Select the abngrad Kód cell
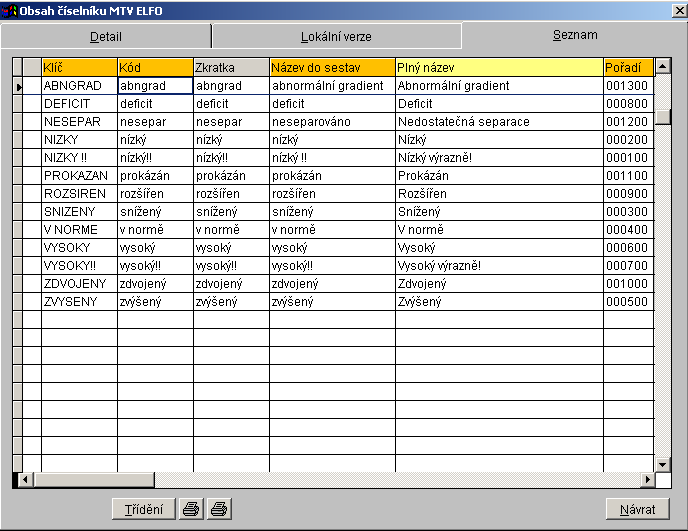The width and height of the screenshot is (688, 531). (x=155, y=86)
